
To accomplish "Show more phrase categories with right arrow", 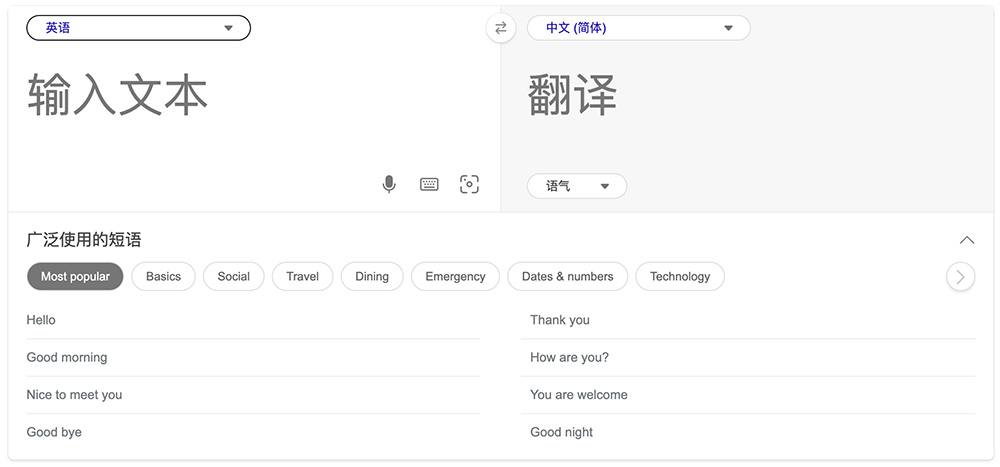I will pyautogui.click(x=960, y=277).
